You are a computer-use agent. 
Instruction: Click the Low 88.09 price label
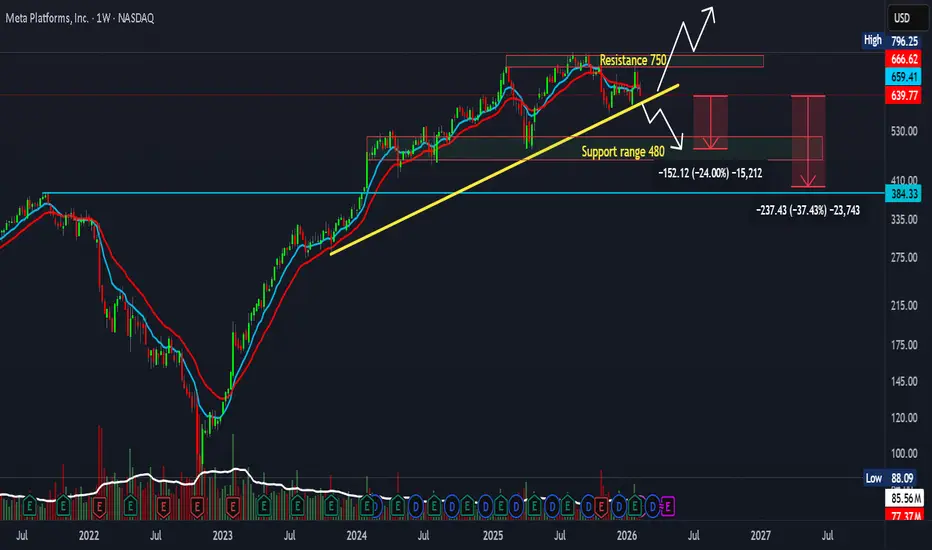[x=892, y=478]
